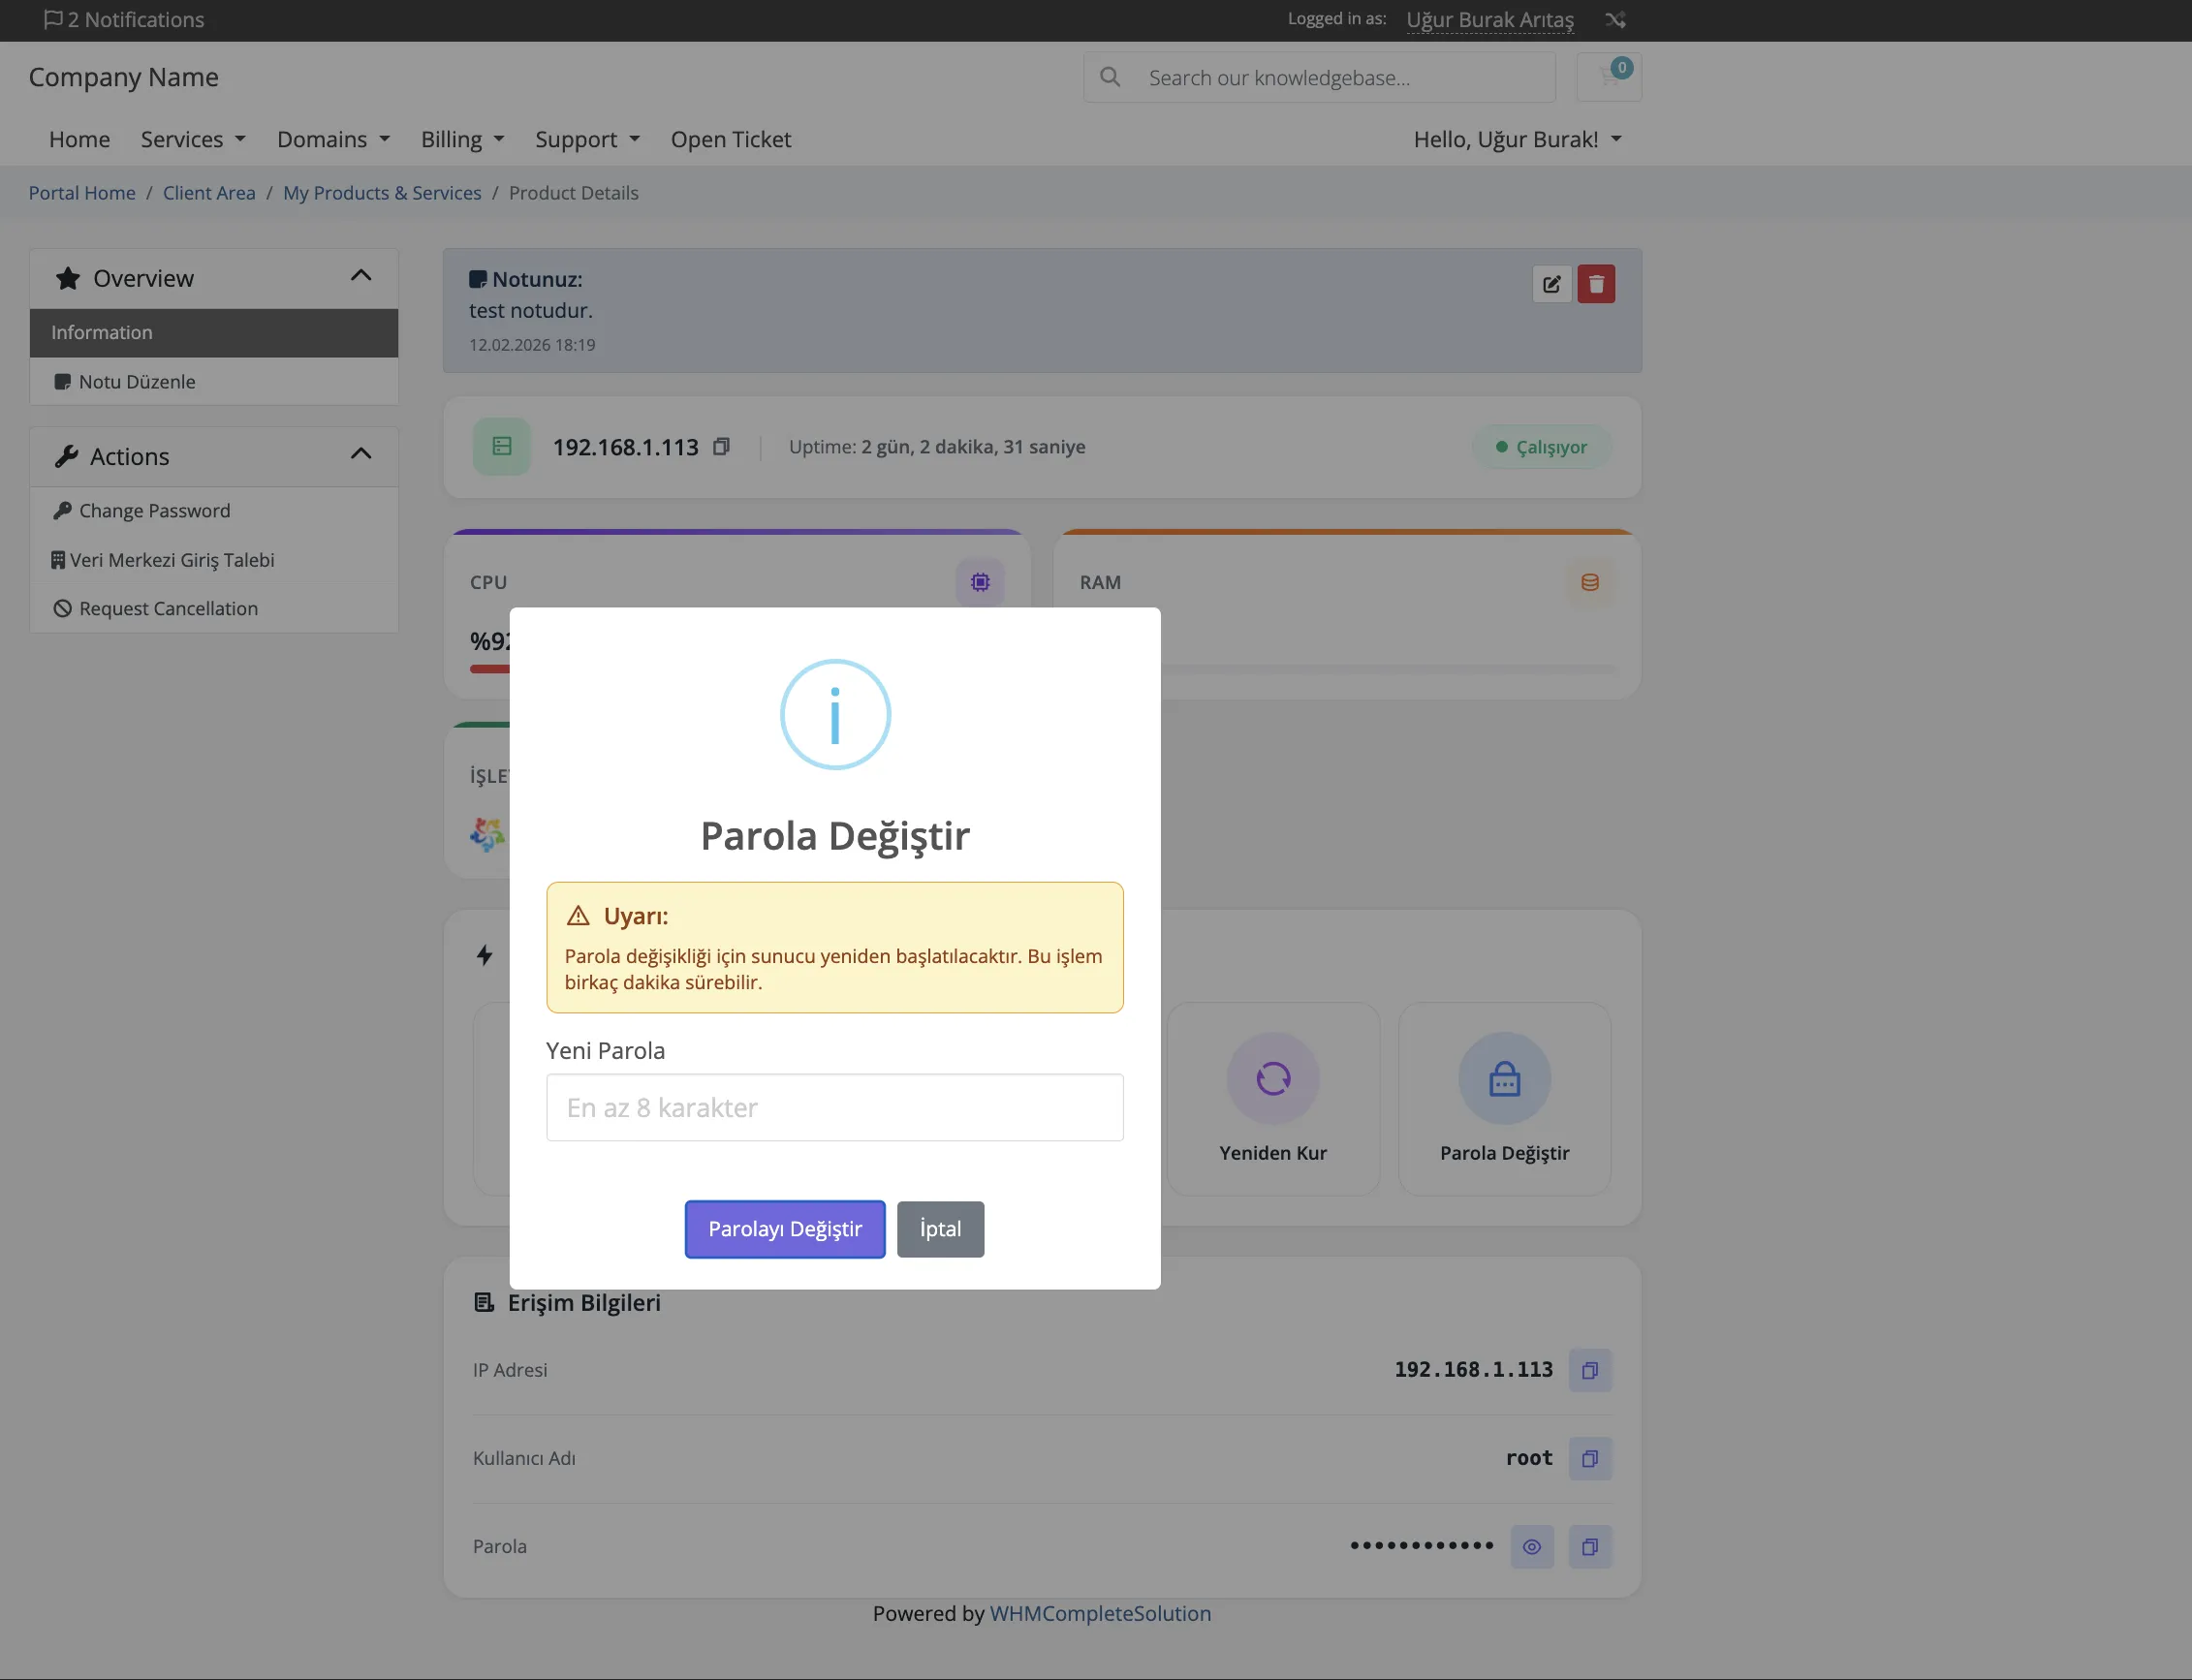
Task: Click the notifications flag icon
Action: click(x=53, y=19)
